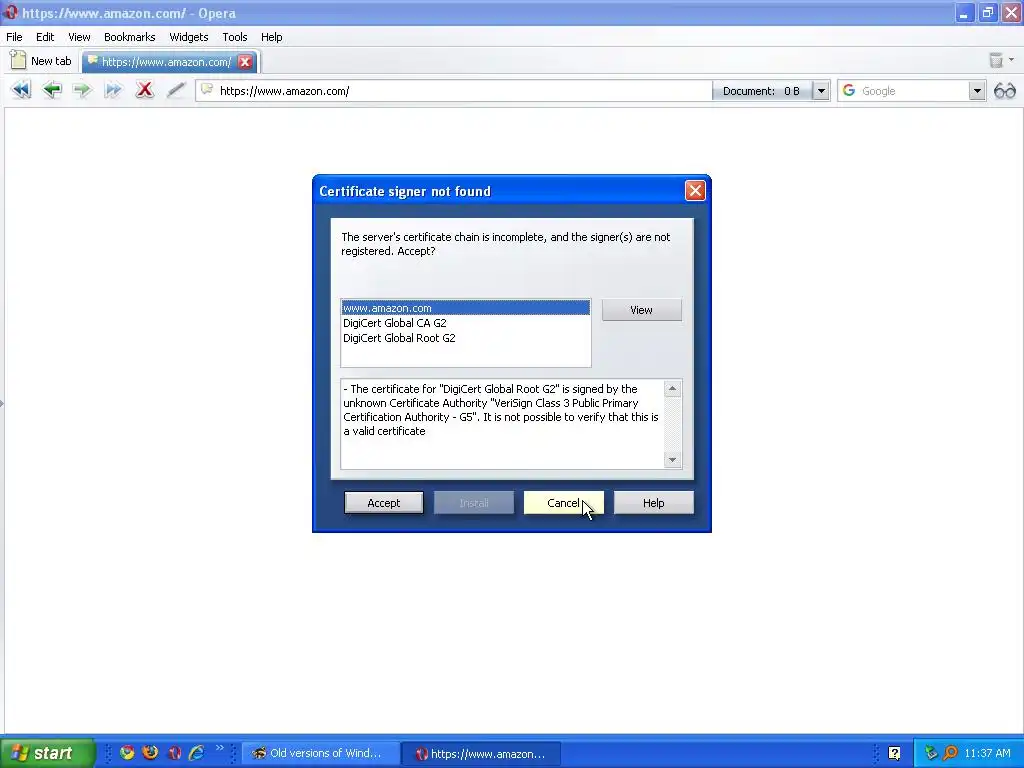Go back with the green Back arrow

pyautogui.click(x=52, y=89)
